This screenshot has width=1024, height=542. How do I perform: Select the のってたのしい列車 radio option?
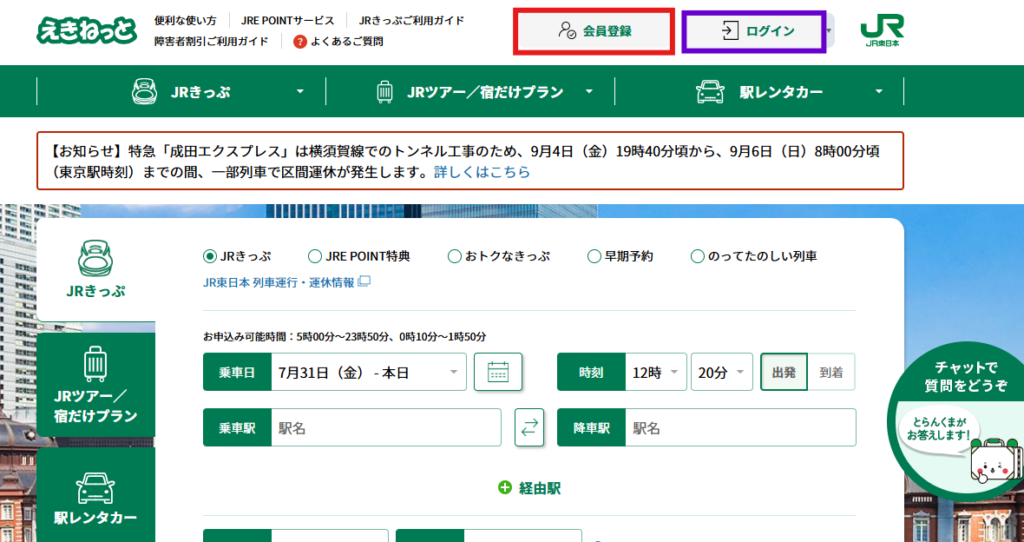697,257
